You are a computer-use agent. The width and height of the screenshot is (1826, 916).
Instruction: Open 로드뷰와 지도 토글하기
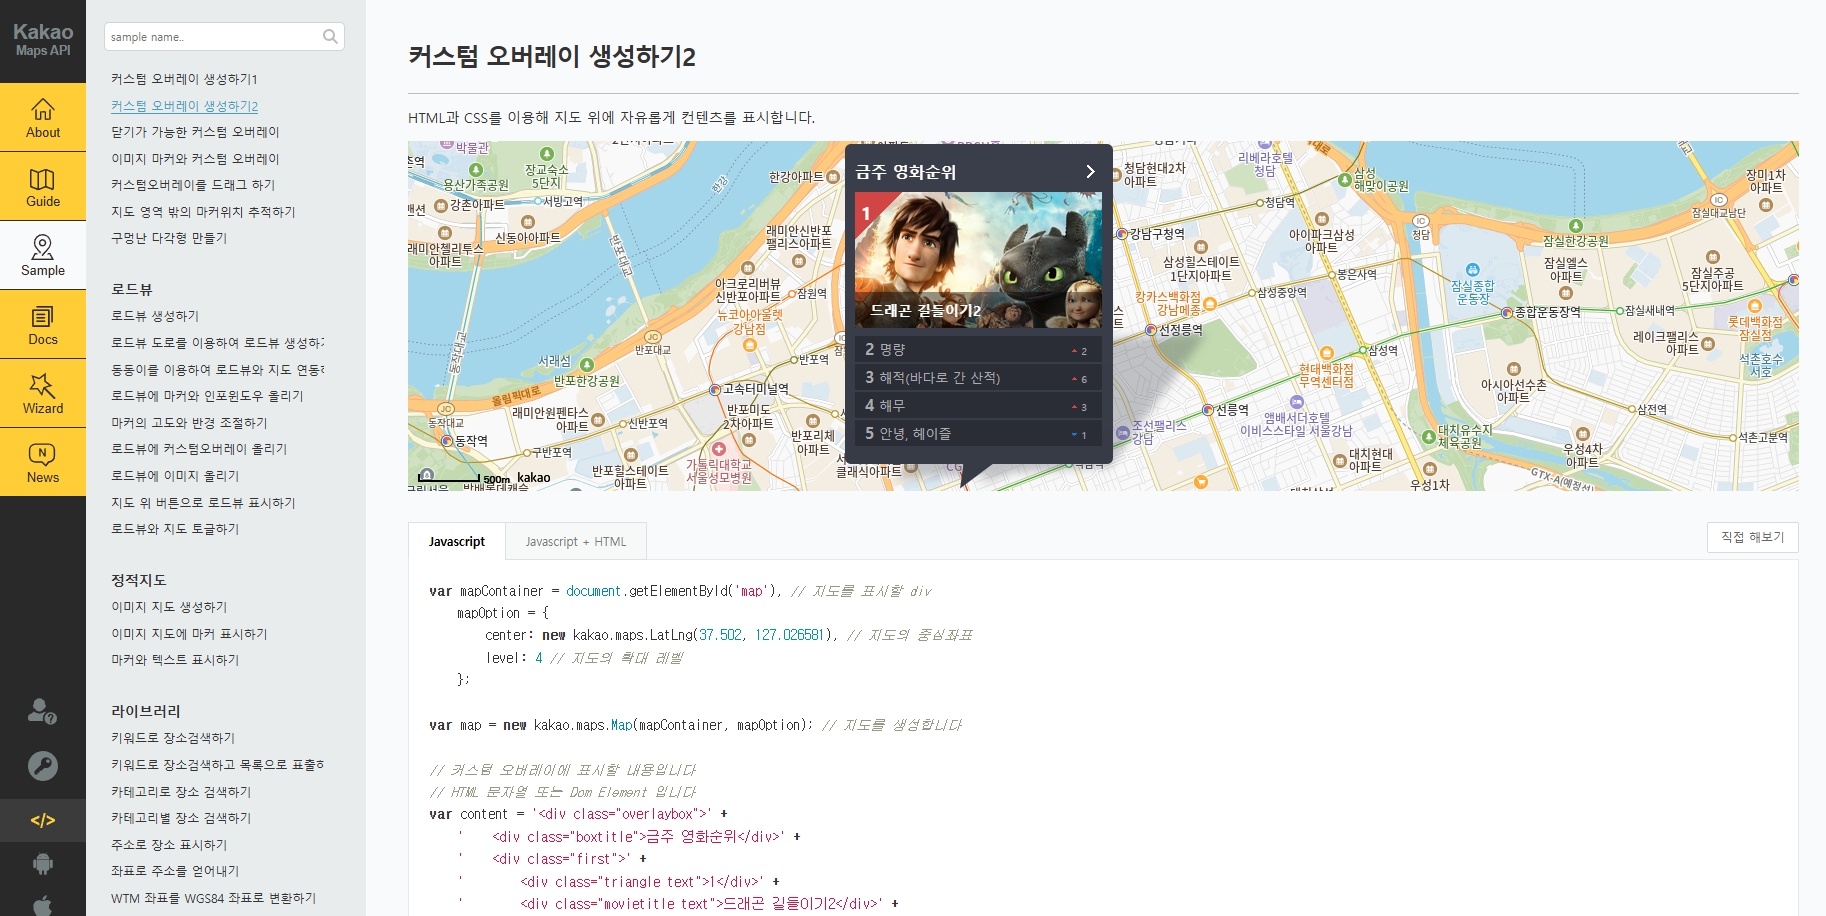(175, 529)
